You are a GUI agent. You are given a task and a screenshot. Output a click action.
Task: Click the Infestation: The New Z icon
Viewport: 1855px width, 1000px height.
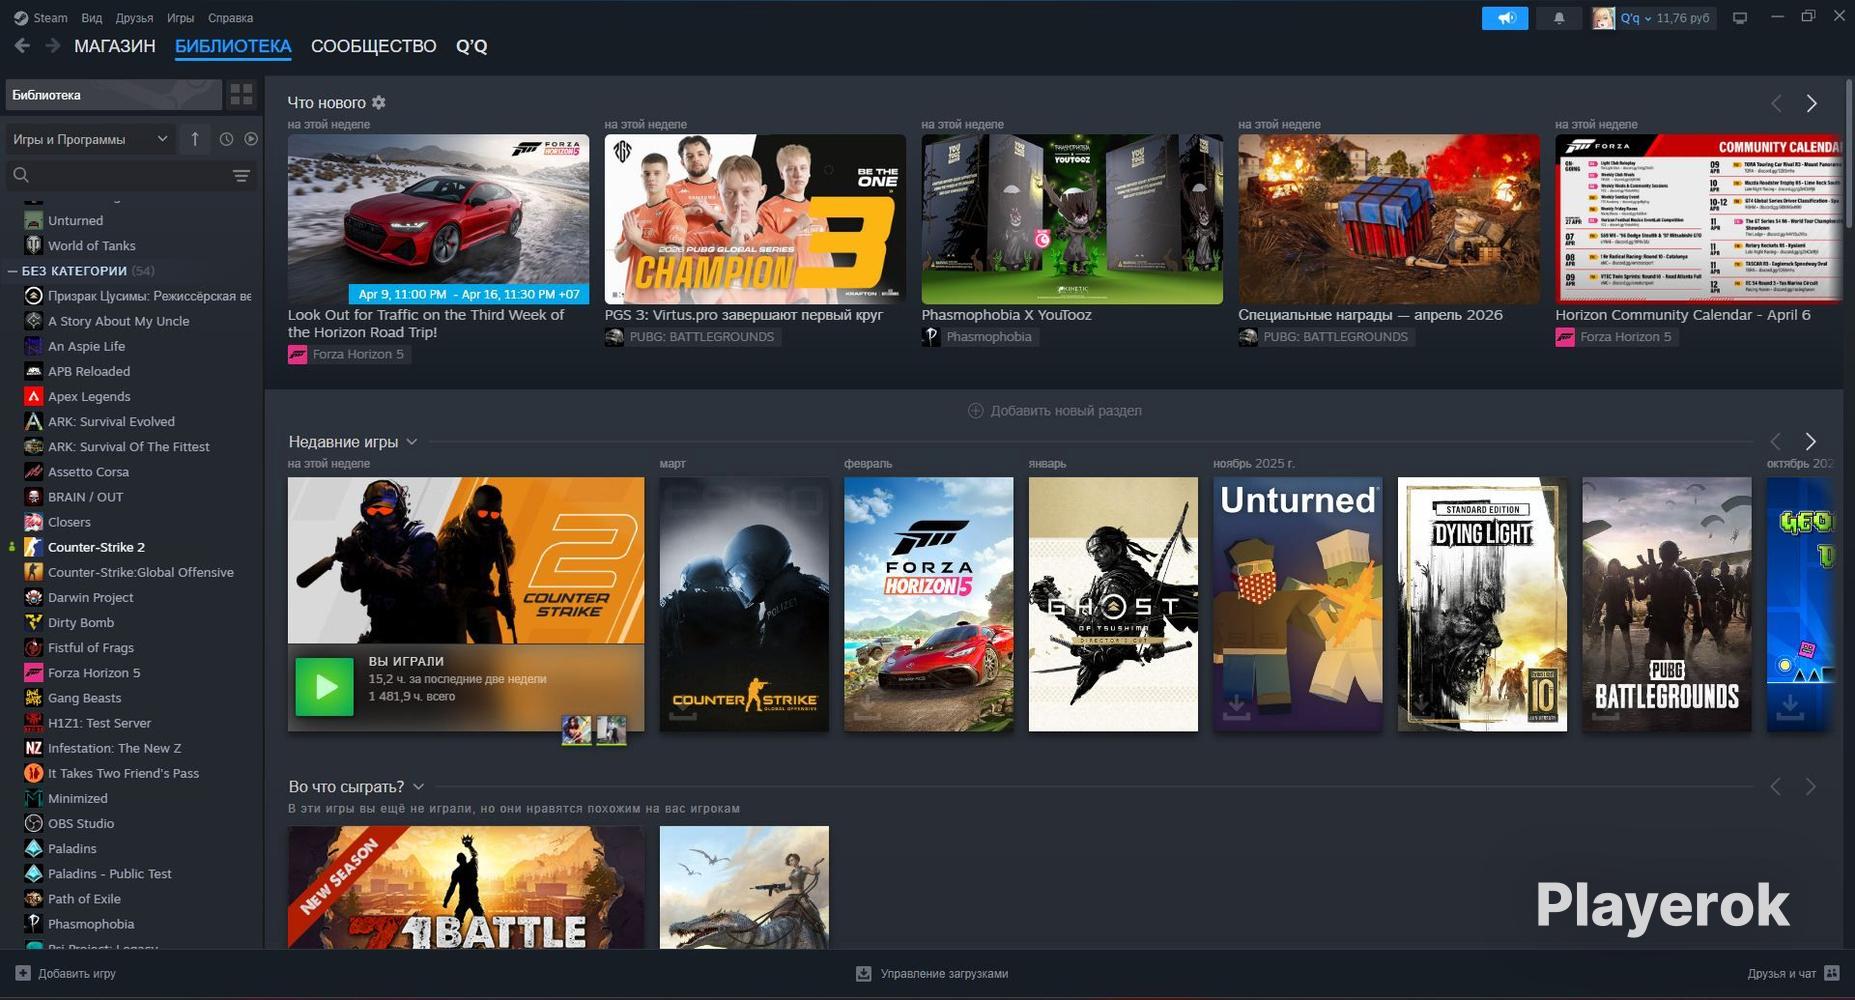click(33, 748)
